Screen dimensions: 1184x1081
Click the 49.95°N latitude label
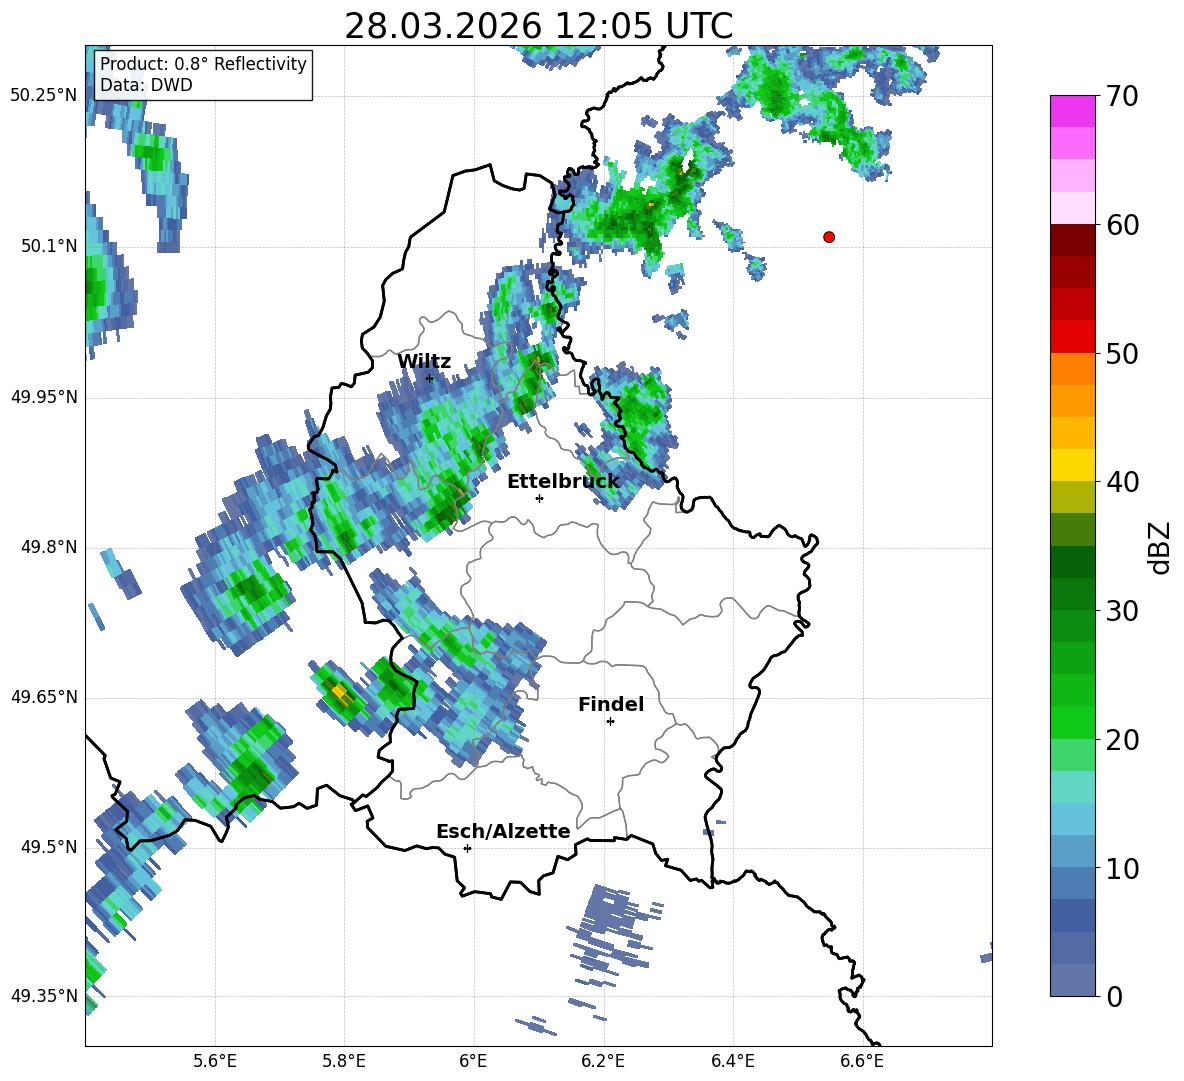(44, 396)
